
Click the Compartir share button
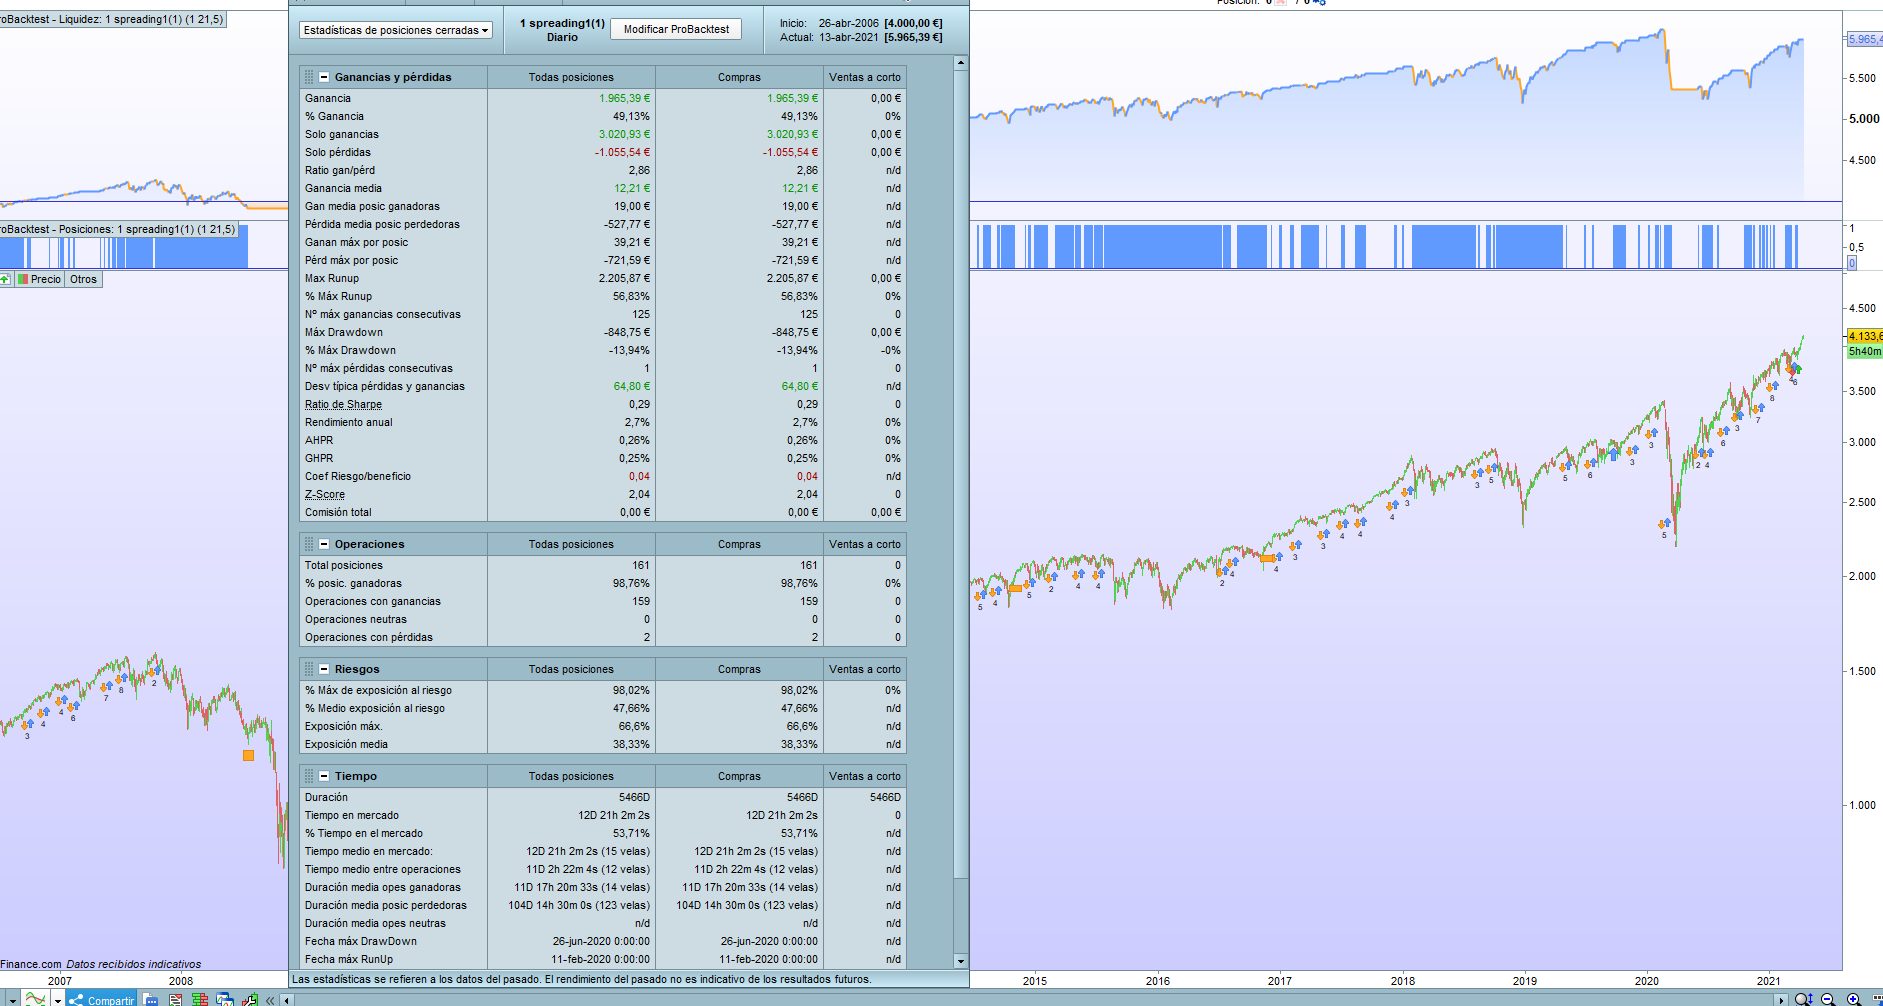coord(102,999)
